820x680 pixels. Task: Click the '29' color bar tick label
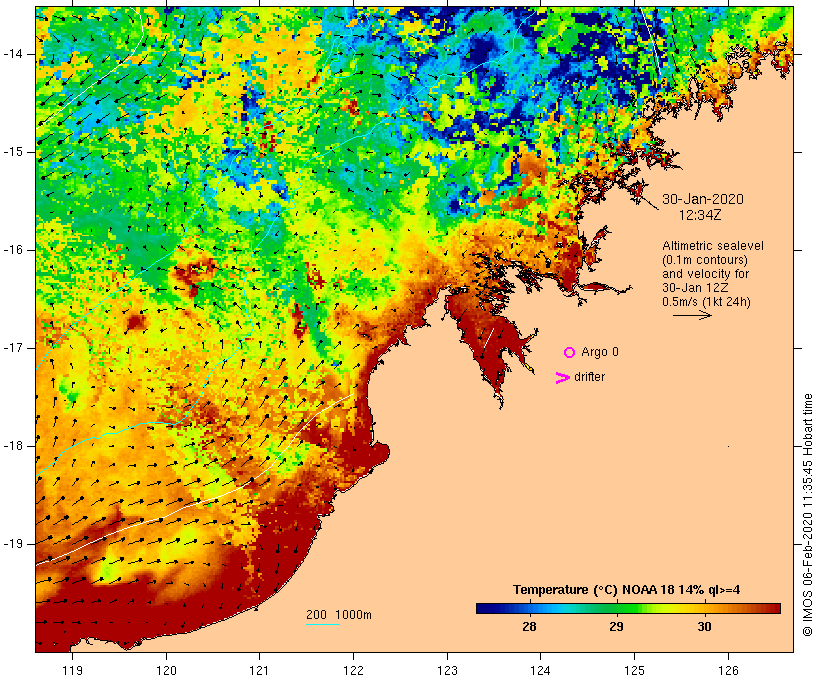tap(617, 627)
